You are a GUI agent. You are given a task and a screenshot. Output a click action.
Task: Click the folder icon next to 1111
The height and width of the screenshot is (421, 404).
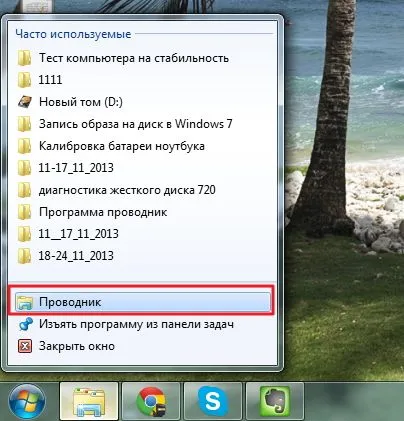pos(24,80)
